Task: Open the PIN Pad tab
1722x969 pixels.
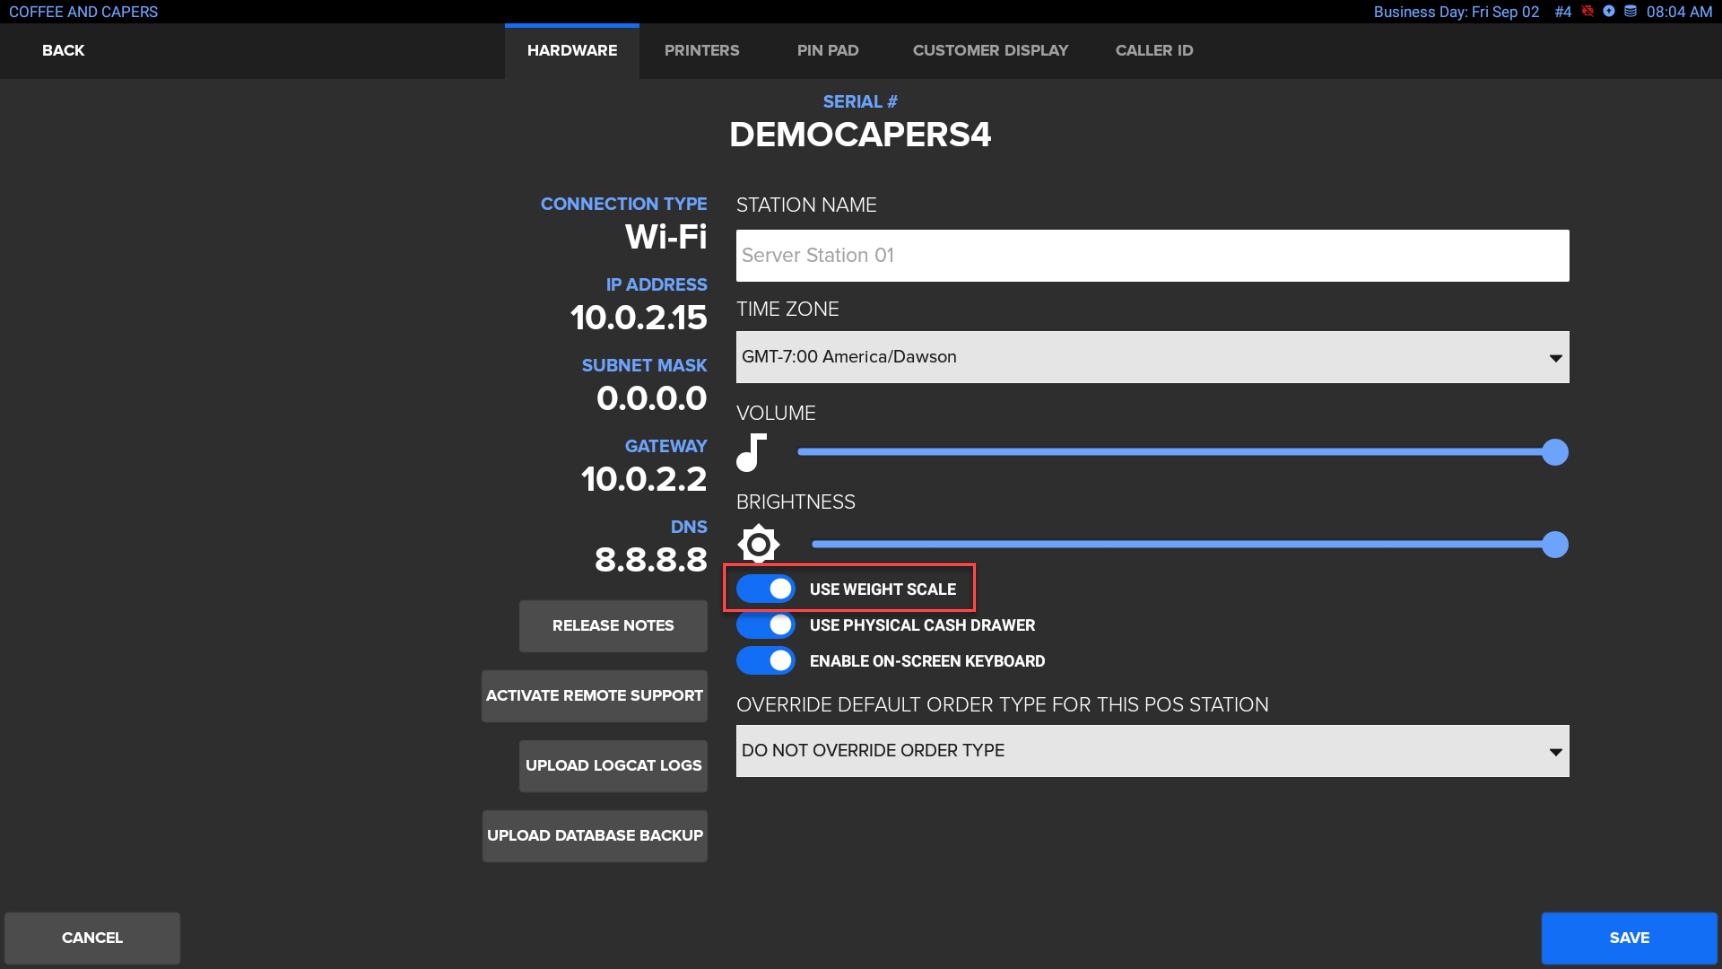Action: click(x=827, y=51)
